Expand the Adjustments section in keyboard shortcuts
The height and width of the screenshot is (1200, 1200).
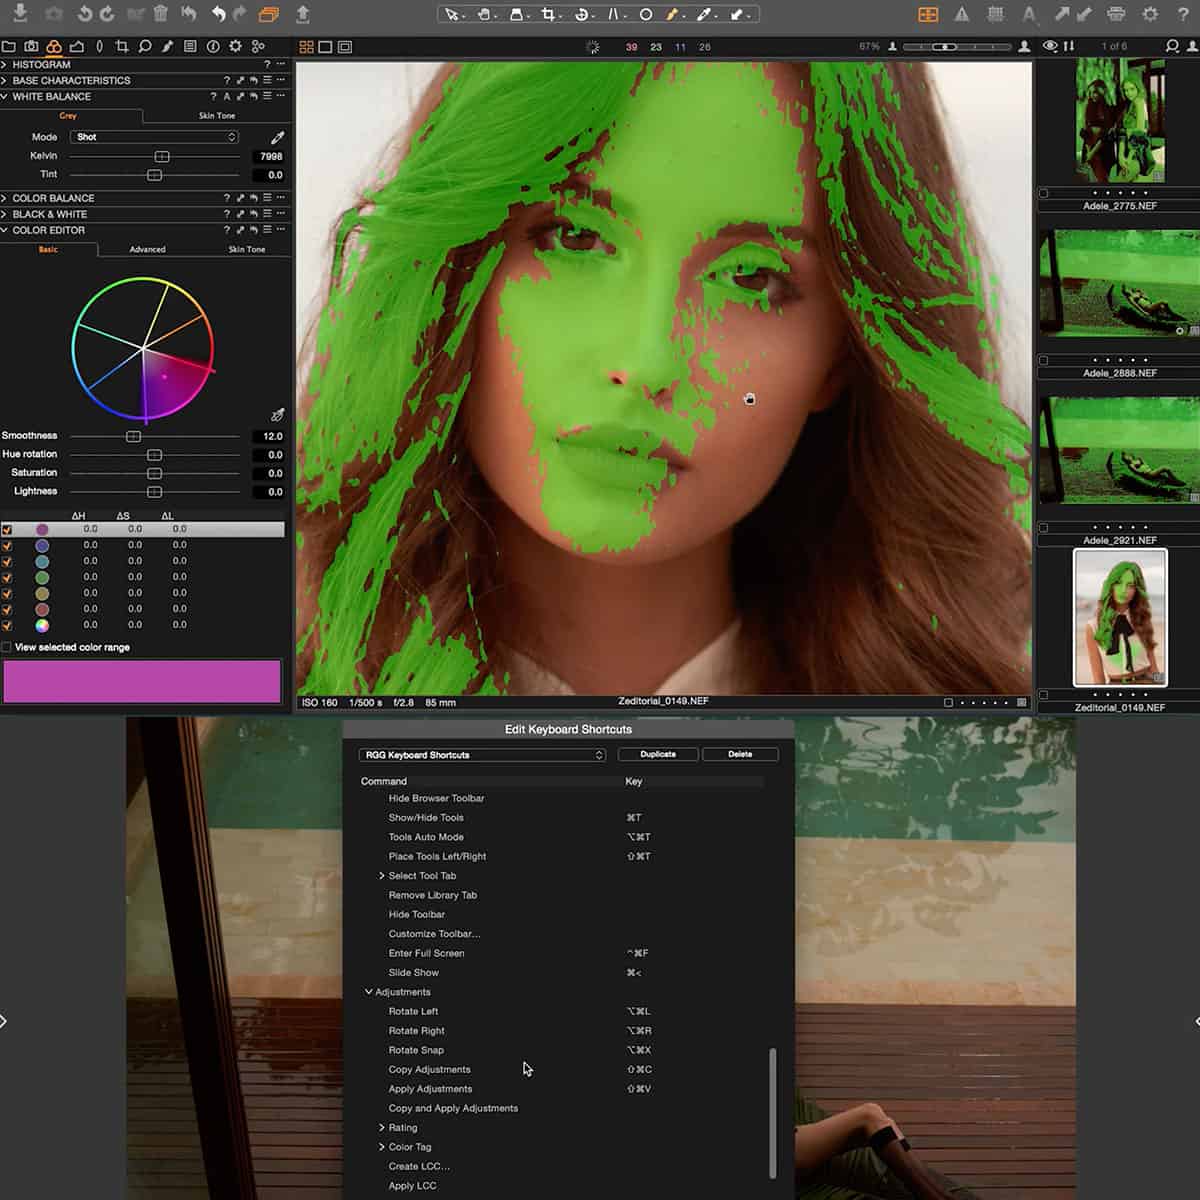pos(369,991)
